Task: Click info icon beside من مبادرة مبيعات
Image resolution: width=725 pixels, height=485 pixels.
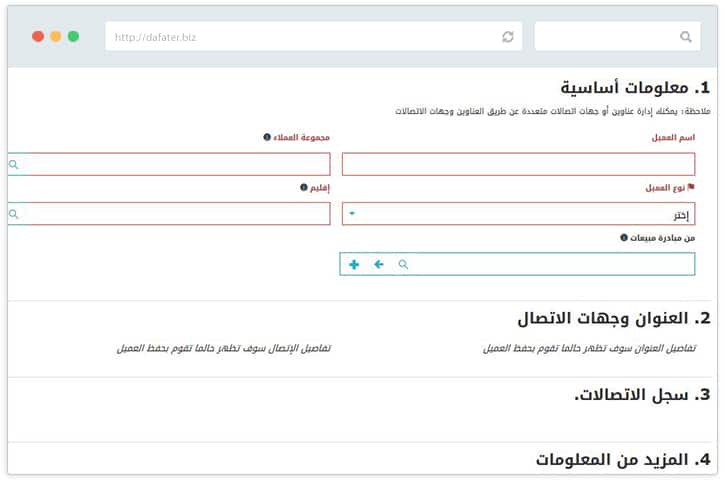Action: tap(624, 238)
